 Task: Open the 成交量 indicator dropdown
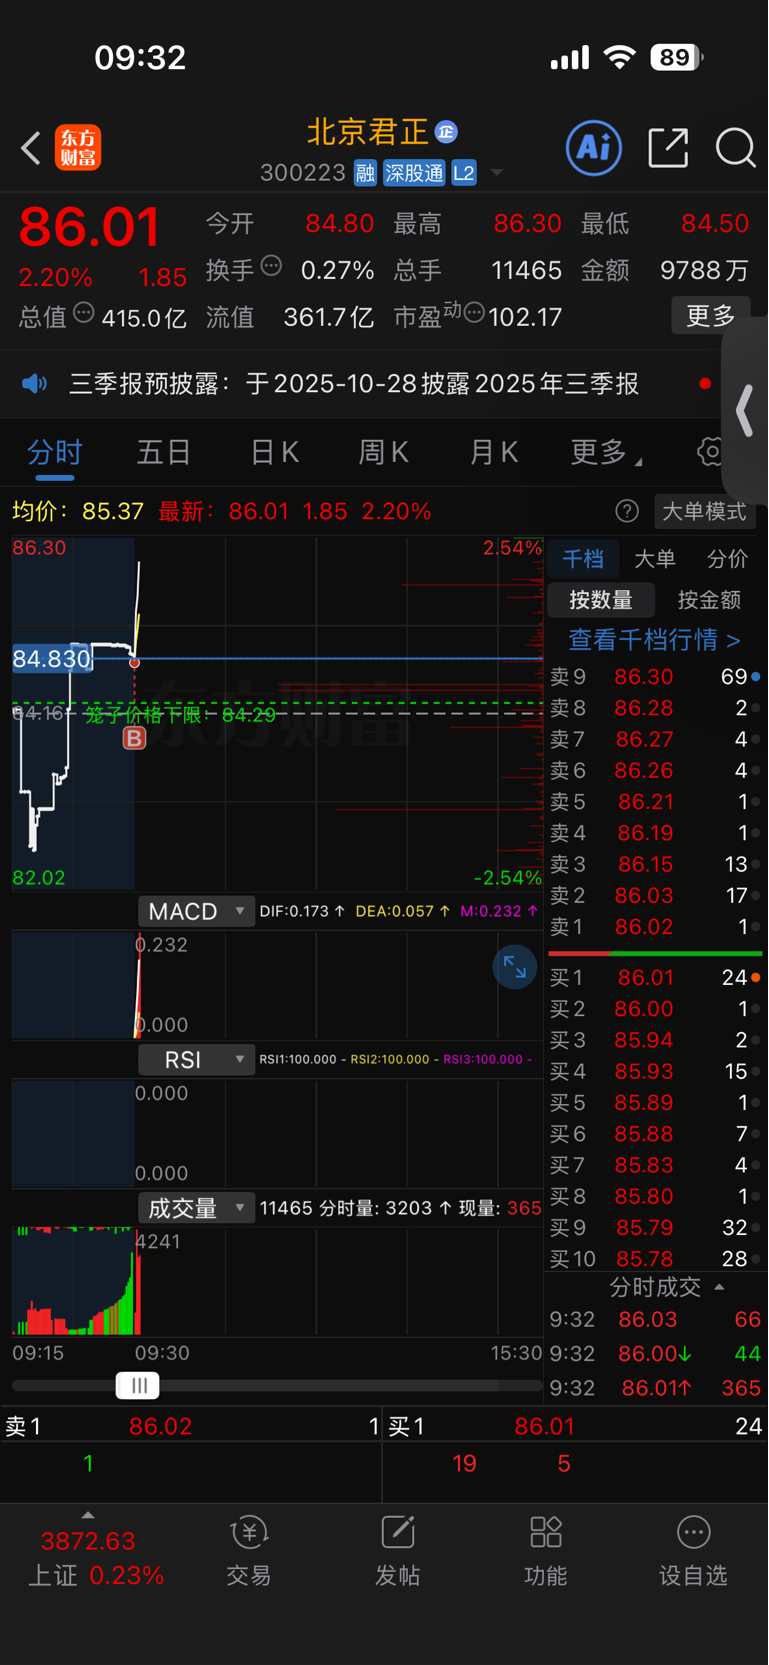(196, 1208)
